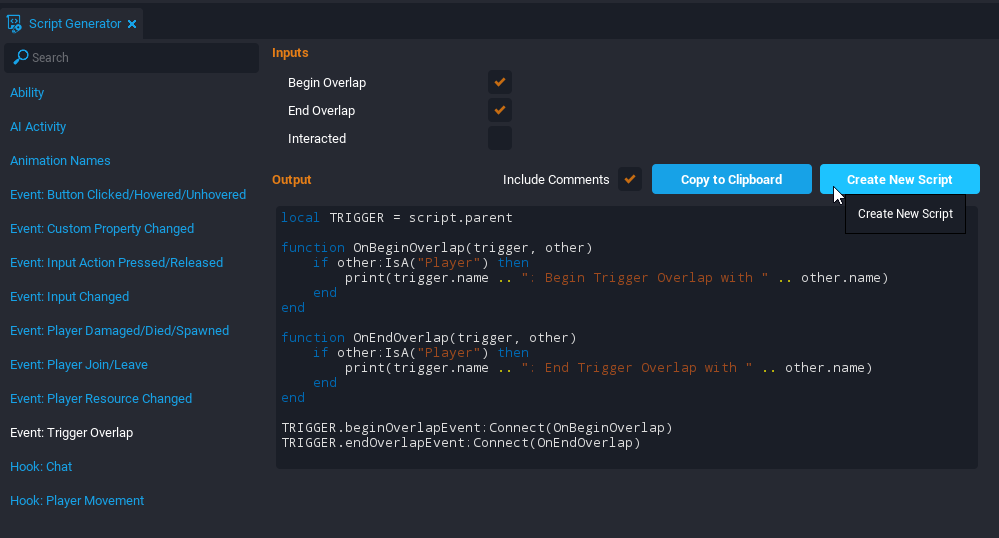Select Event: Player Resource Changed
Viewport: 999px width, 538px height.
point(101,399)
